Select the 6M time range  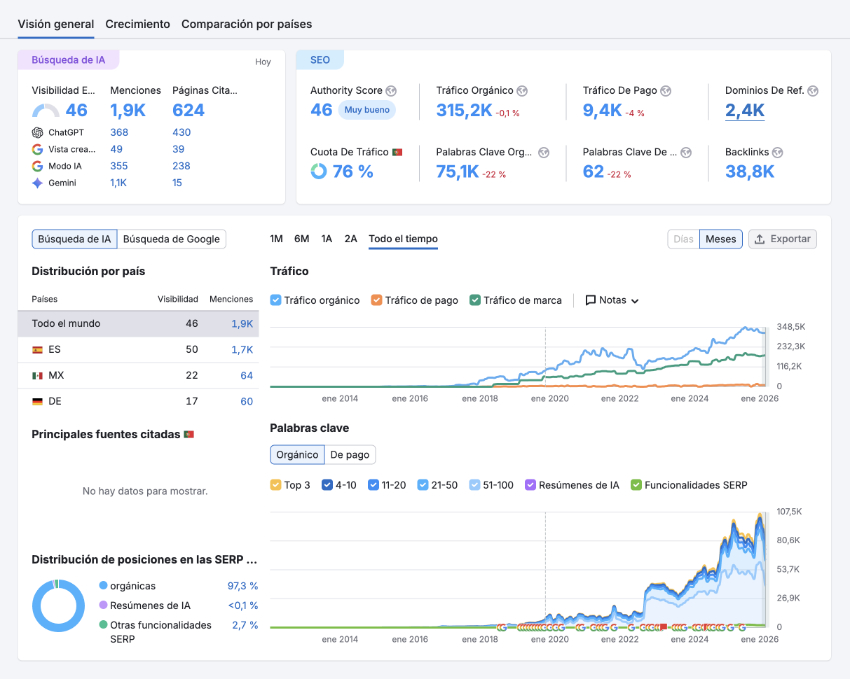point(301,239)
